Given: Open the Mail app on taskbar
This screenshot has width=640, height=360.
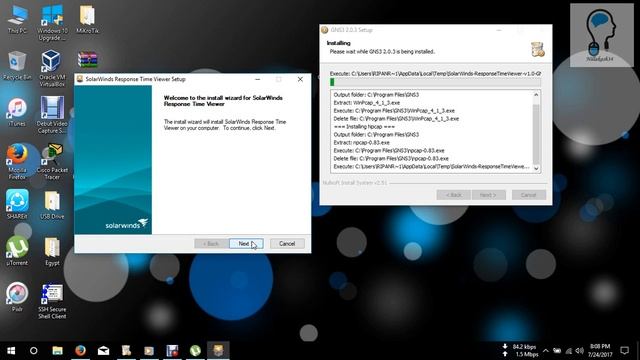Looking at the screenshot, I should (103, 350).
